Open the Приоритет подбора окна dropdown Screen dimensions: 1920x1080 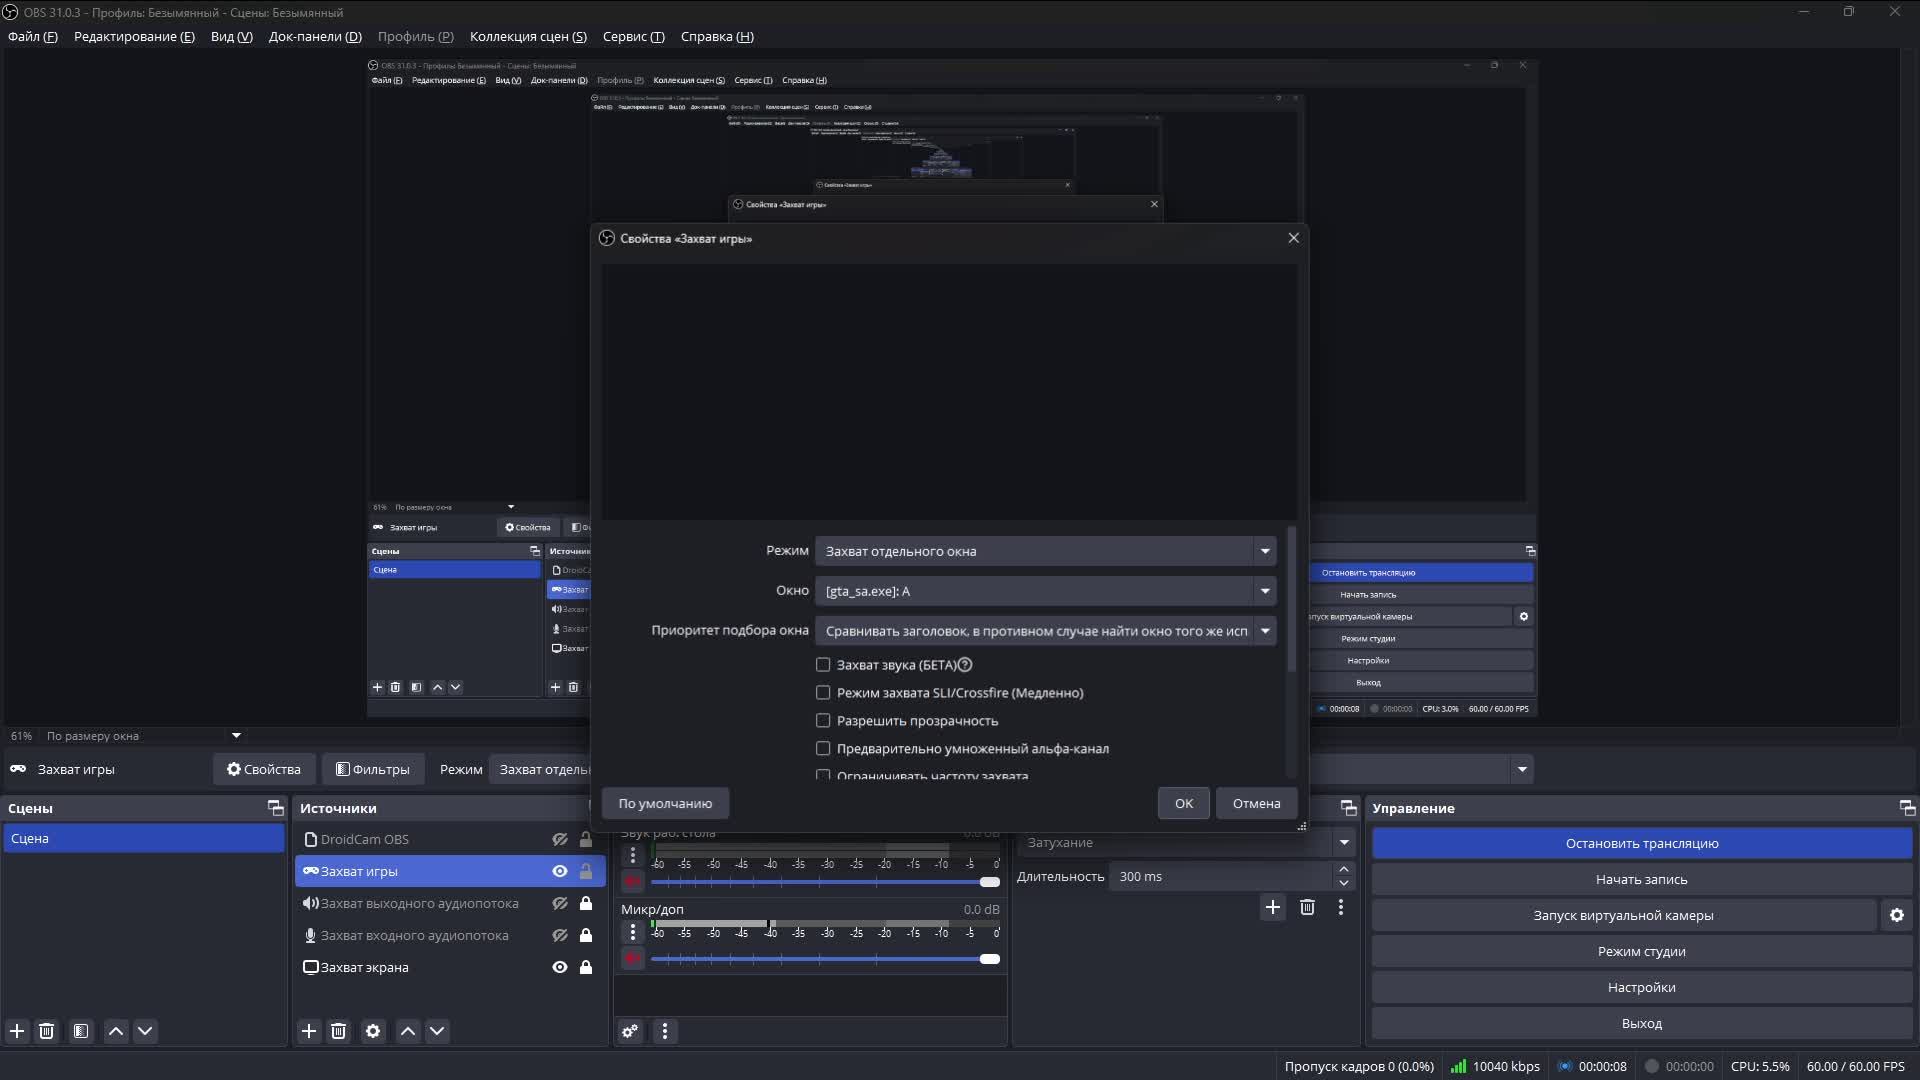coord(1045,631)
